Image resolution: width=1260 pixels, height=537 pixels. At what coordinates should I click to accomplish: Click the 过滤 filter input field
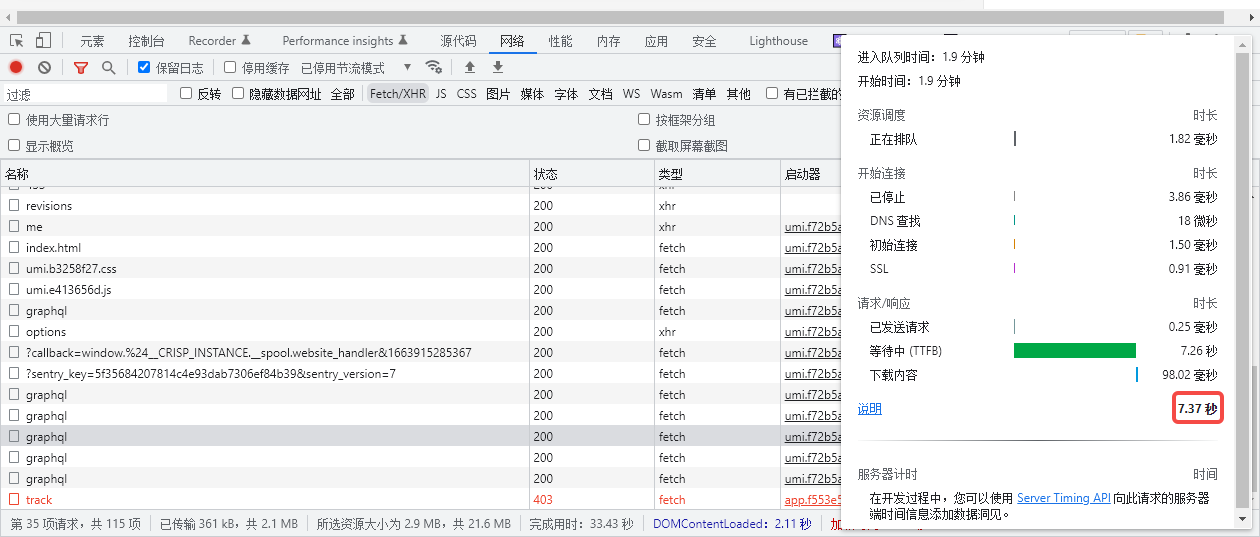[x=85, y=94]
